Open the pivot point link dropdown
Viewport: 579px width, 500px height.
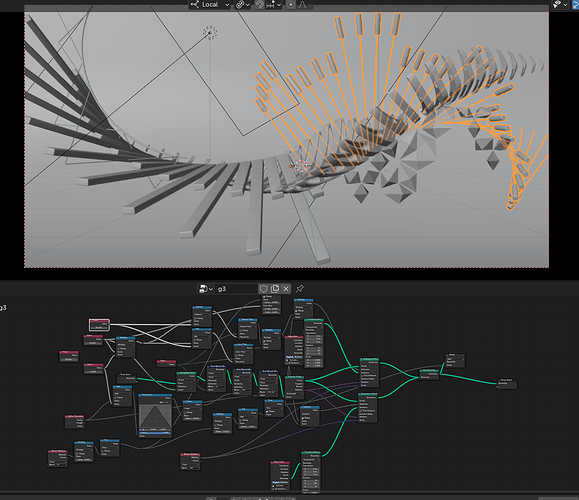pyautogui.click(x=243, y=5)
